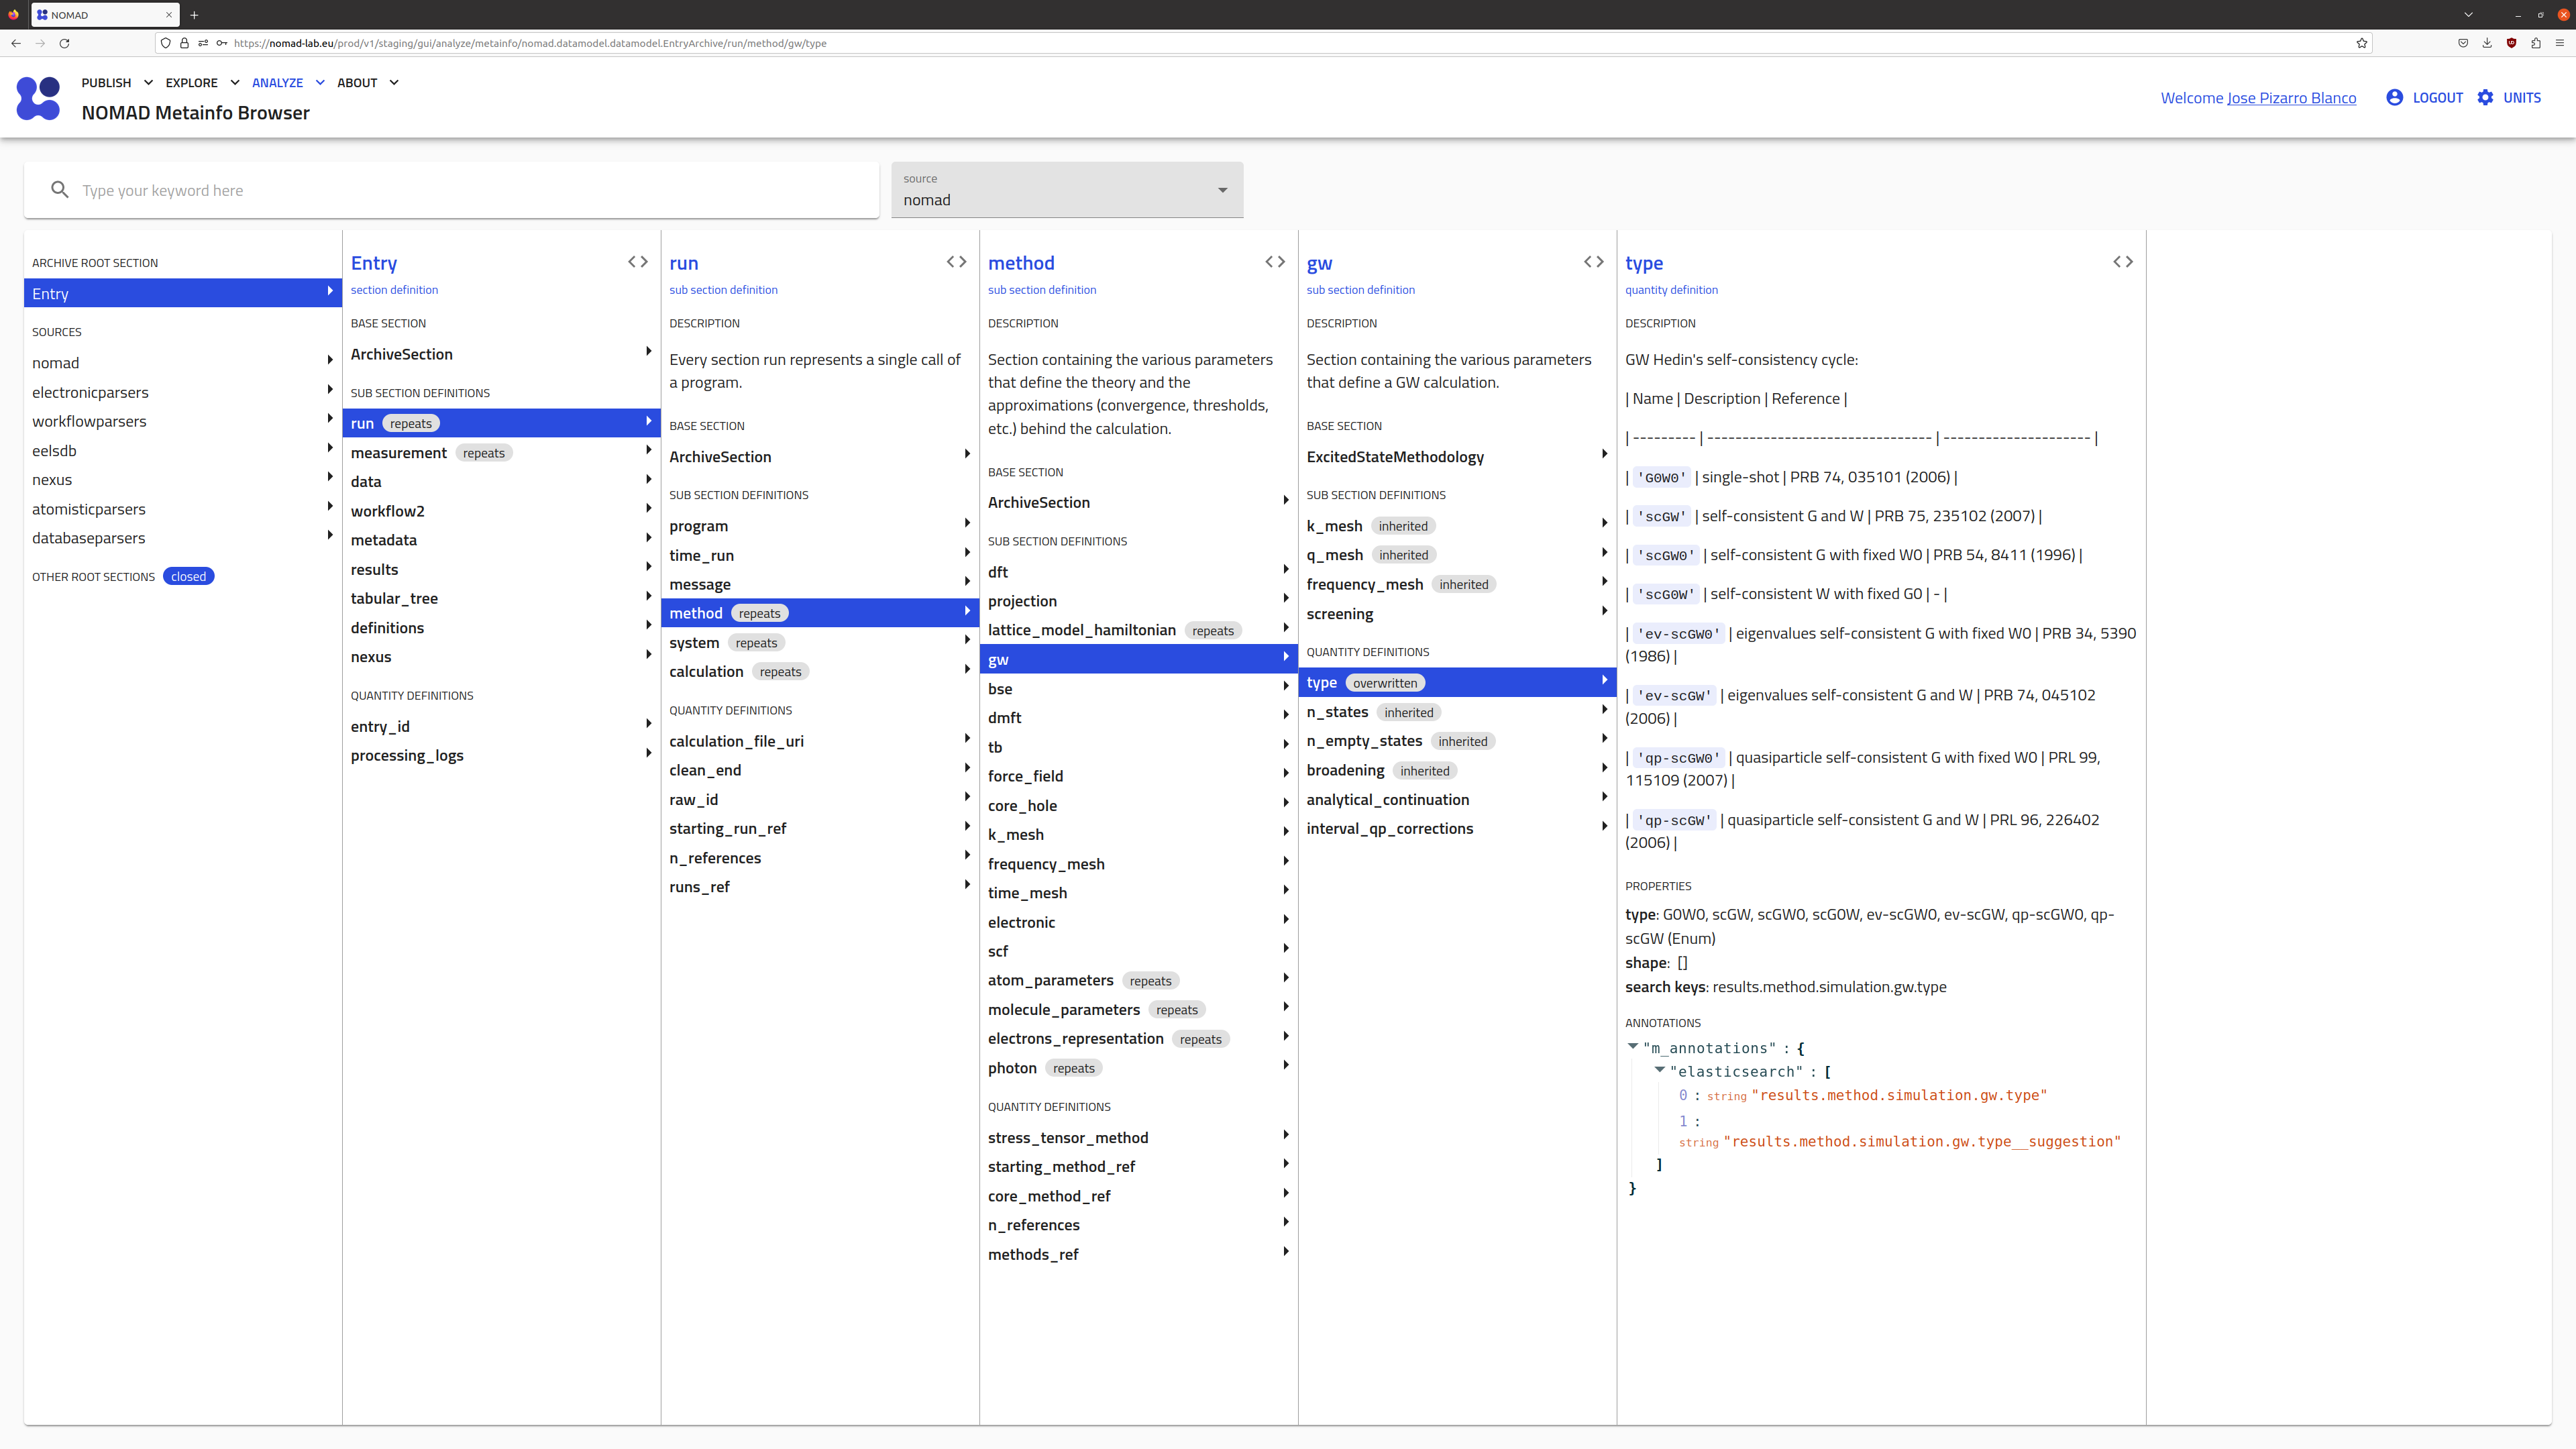Open a new browser tab
Viewport: 2576px width, 1449px height.
tap(194, 15)
